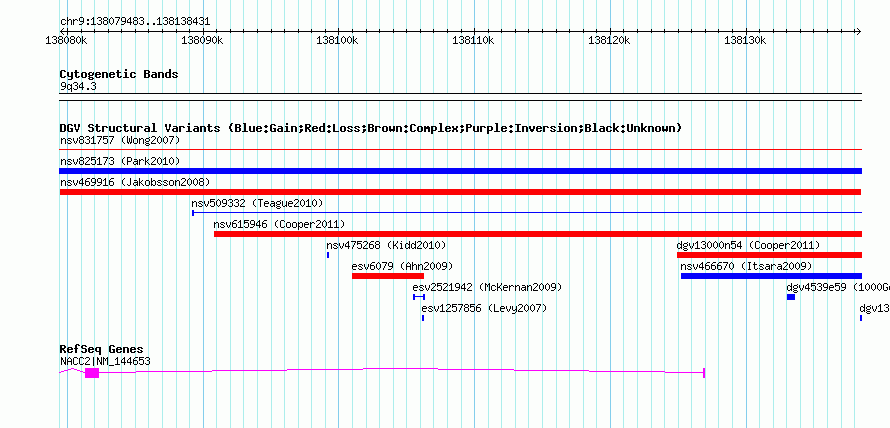This screenshot has width=890, height=428.
Task: Open the NACC2|NM_144653 gene label
Action: tap(105, 361)
